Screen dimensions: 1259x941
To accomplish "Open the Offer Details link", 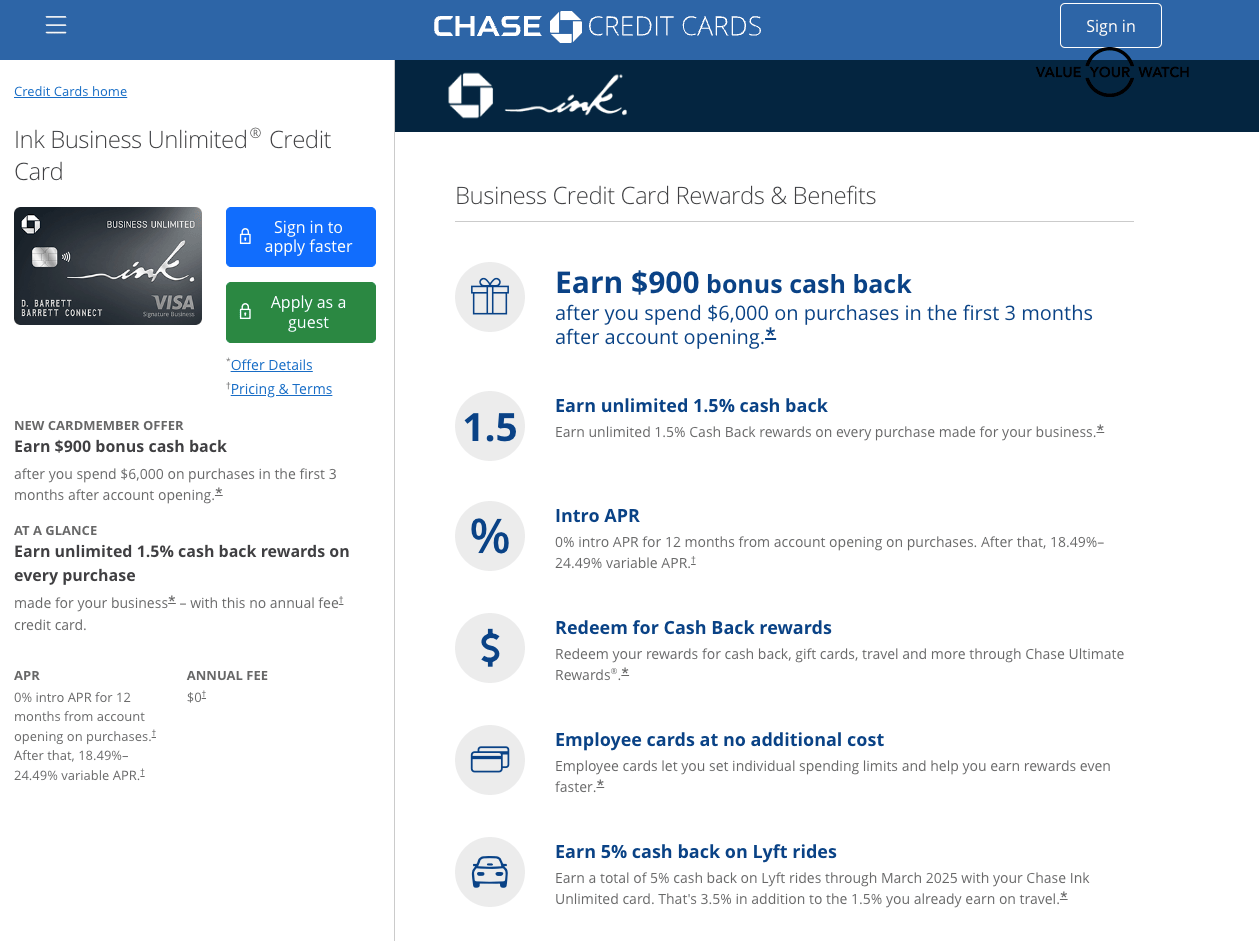I will tap(271, 364).
